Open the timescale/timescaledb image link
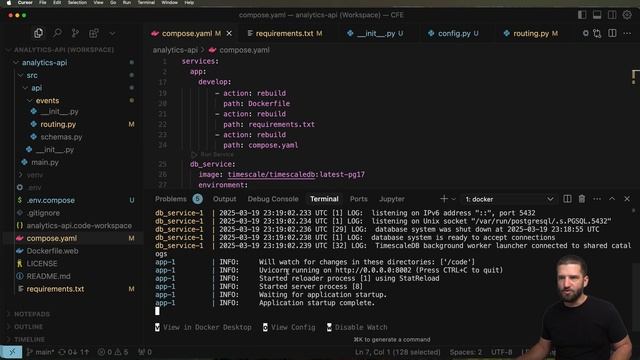This screenshot has height=360, width=640. point(271,175)
